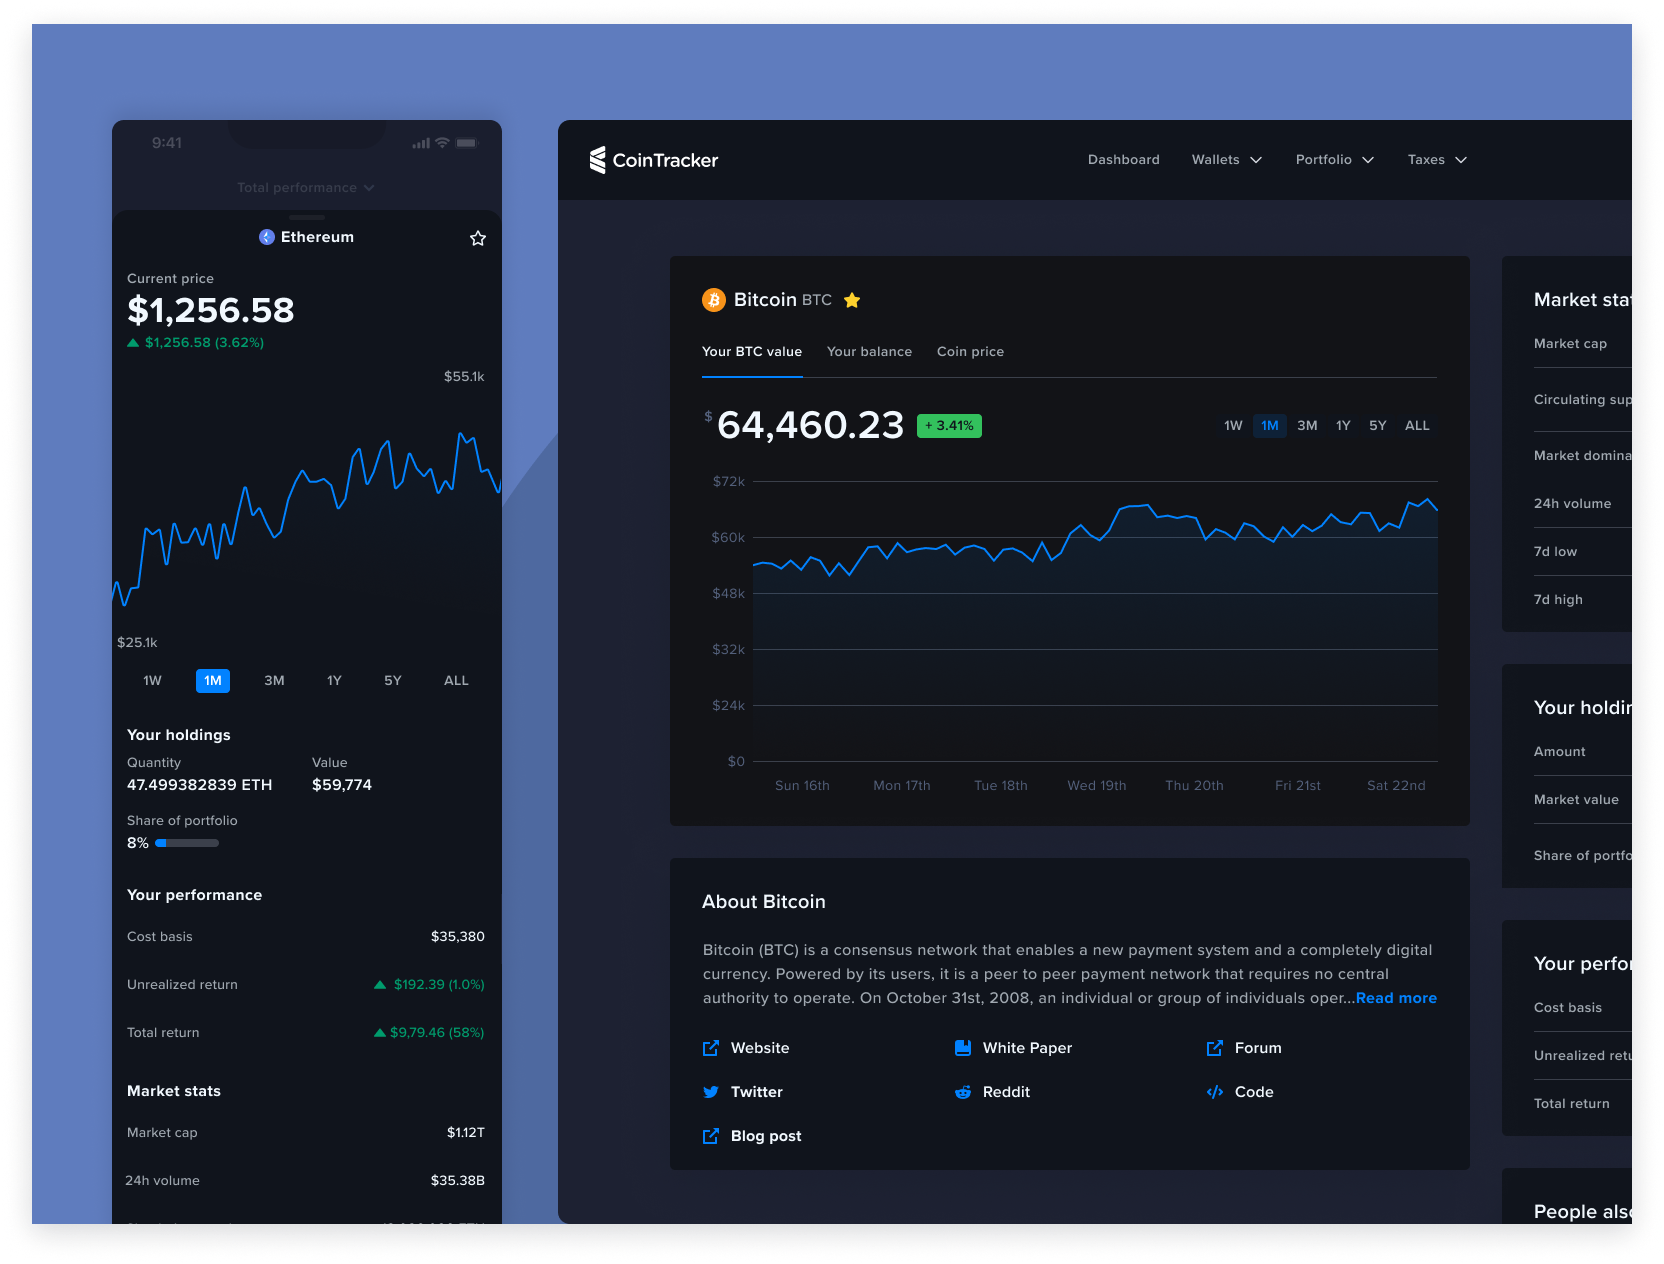Click the Ethereum coin icon

point(267,237)
